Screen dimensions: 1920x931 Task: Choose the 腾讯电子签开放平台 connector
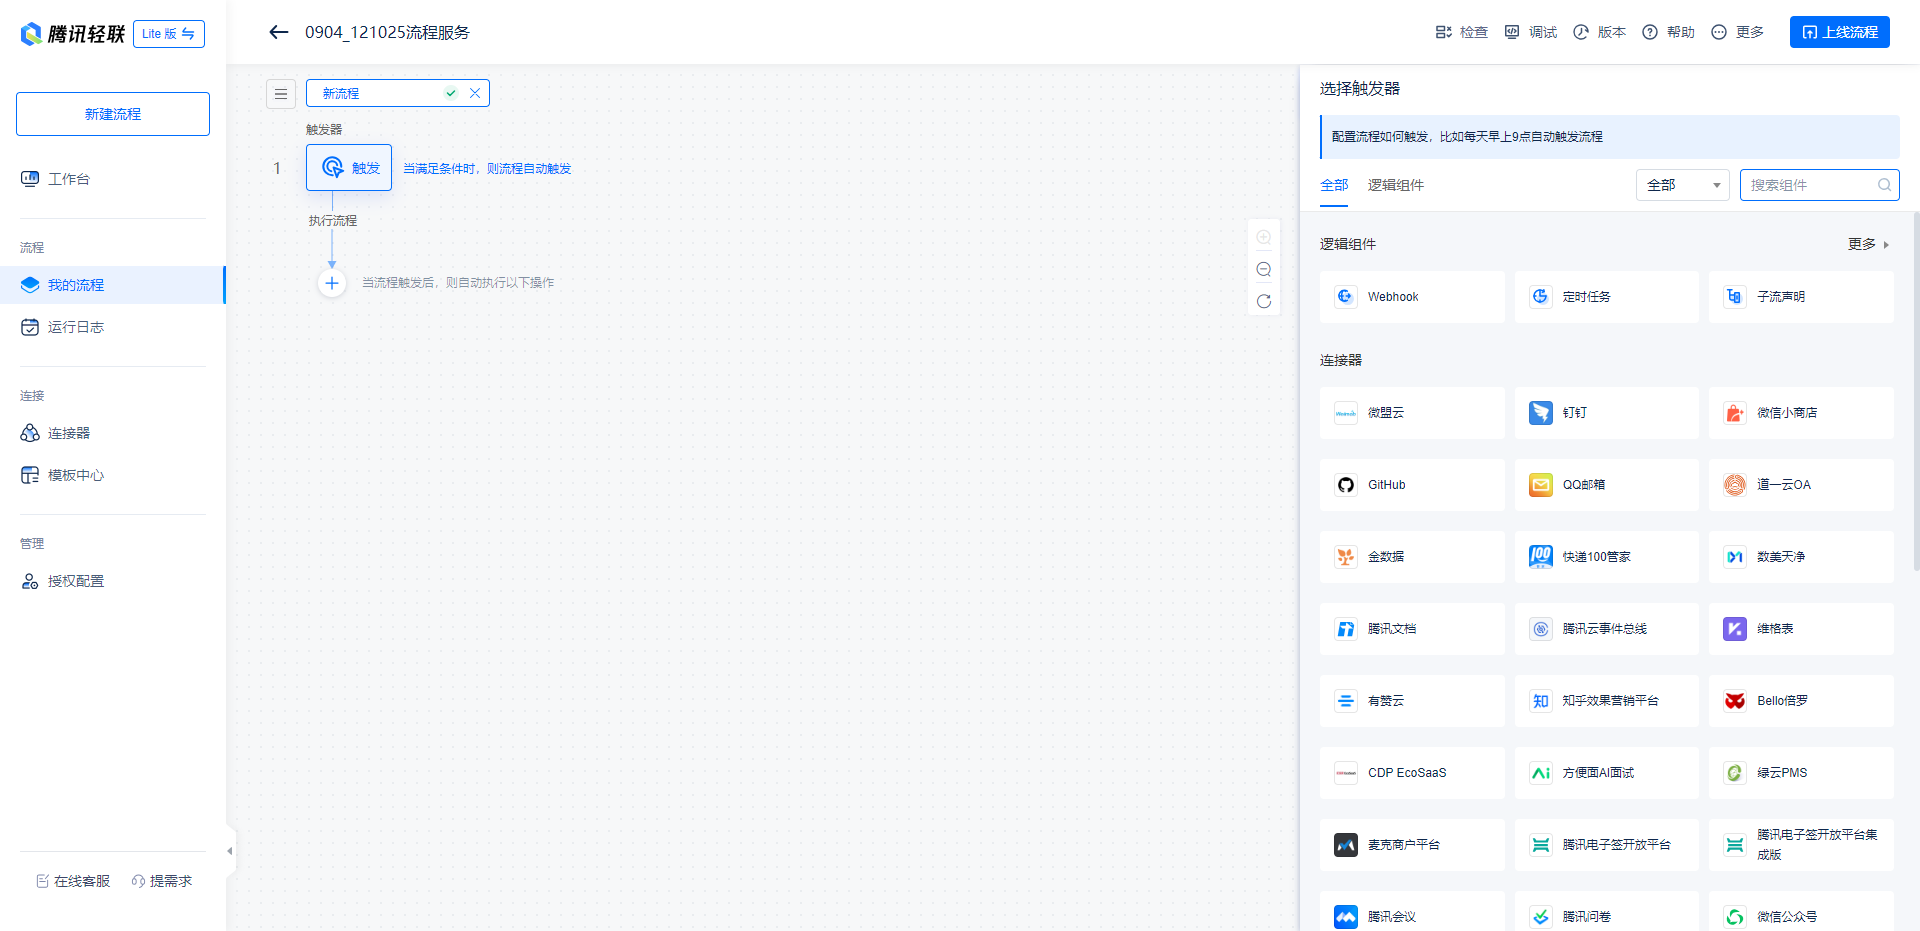coord(1606,845)
